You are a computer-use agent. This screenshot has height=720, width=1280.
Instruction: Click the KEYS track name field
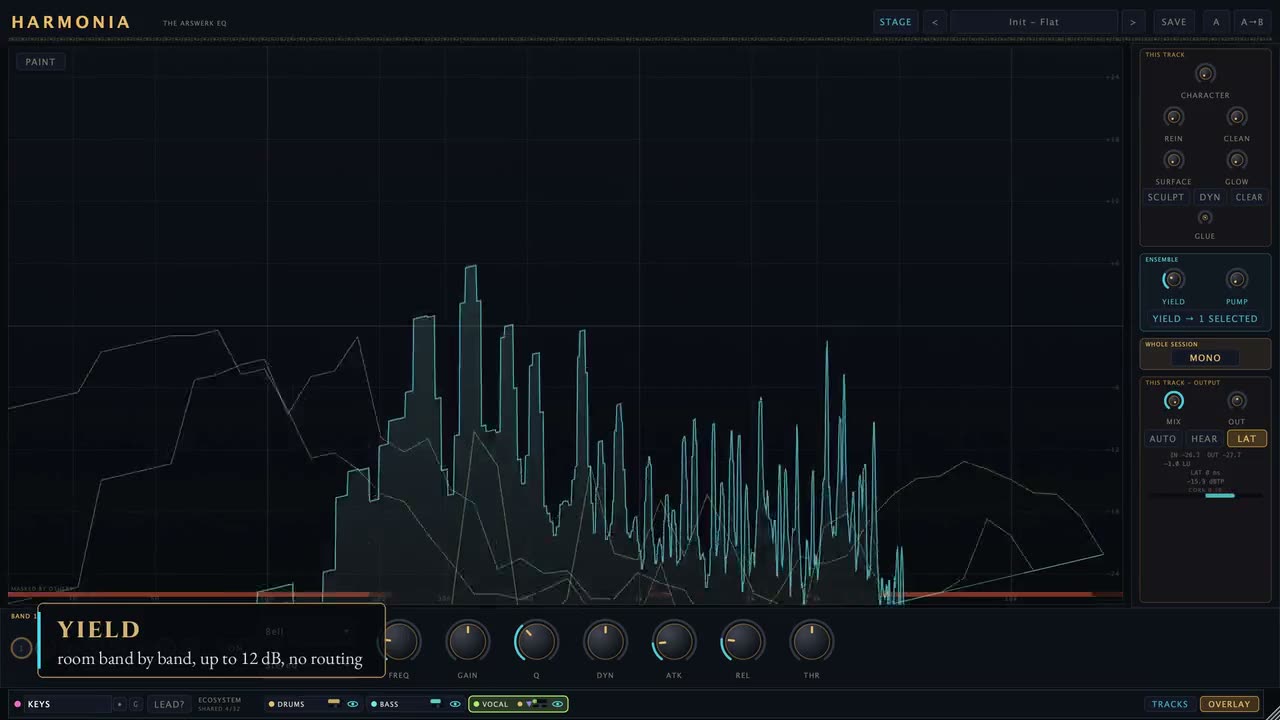tap(66, 704)
